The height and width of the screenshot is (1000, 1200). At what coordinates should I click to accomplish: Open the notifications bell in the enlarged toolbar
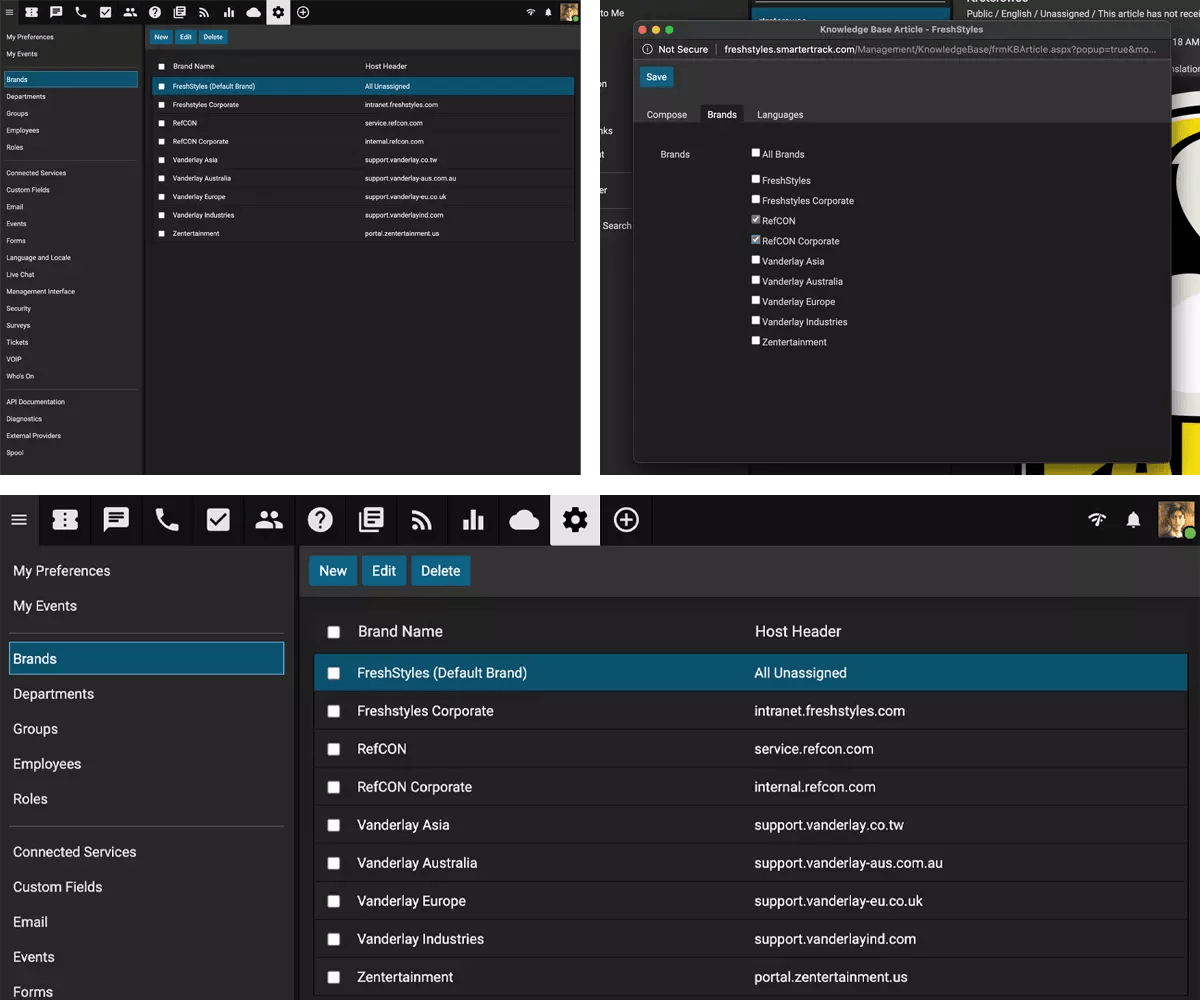point(1133,520)
